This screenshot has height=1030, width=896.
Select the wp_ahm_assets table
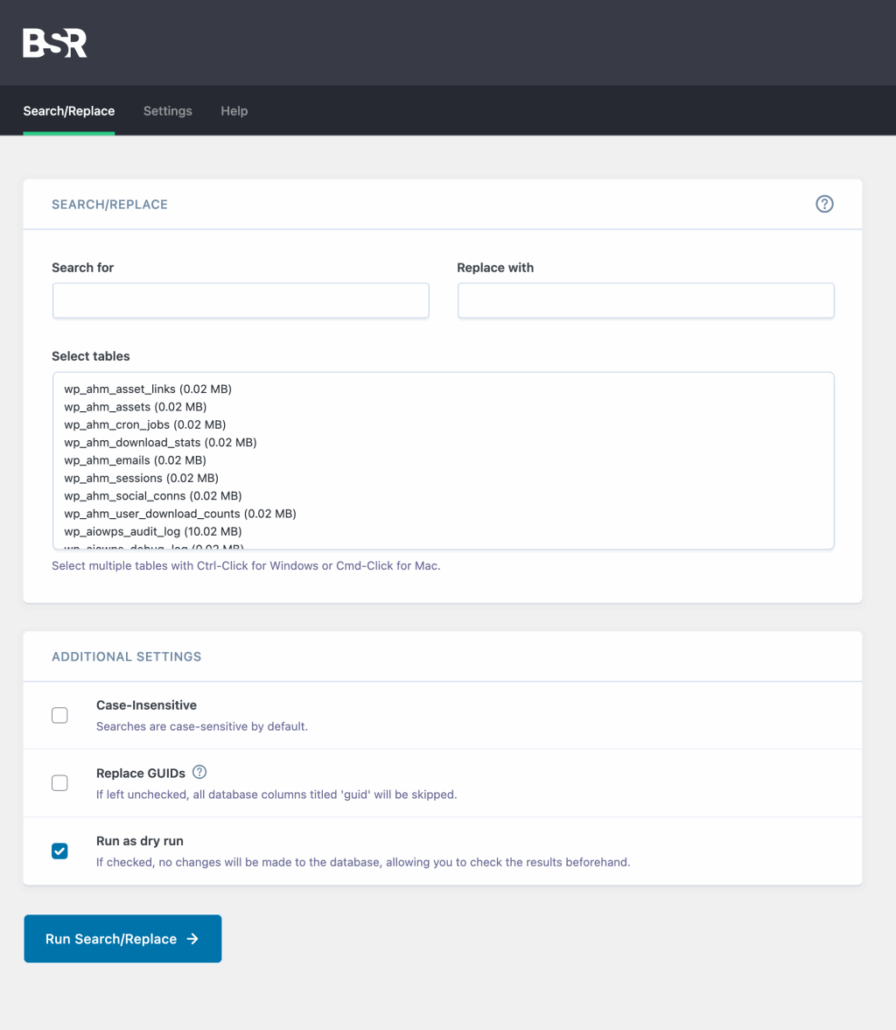pyautogui.click(x=135, y=407)
